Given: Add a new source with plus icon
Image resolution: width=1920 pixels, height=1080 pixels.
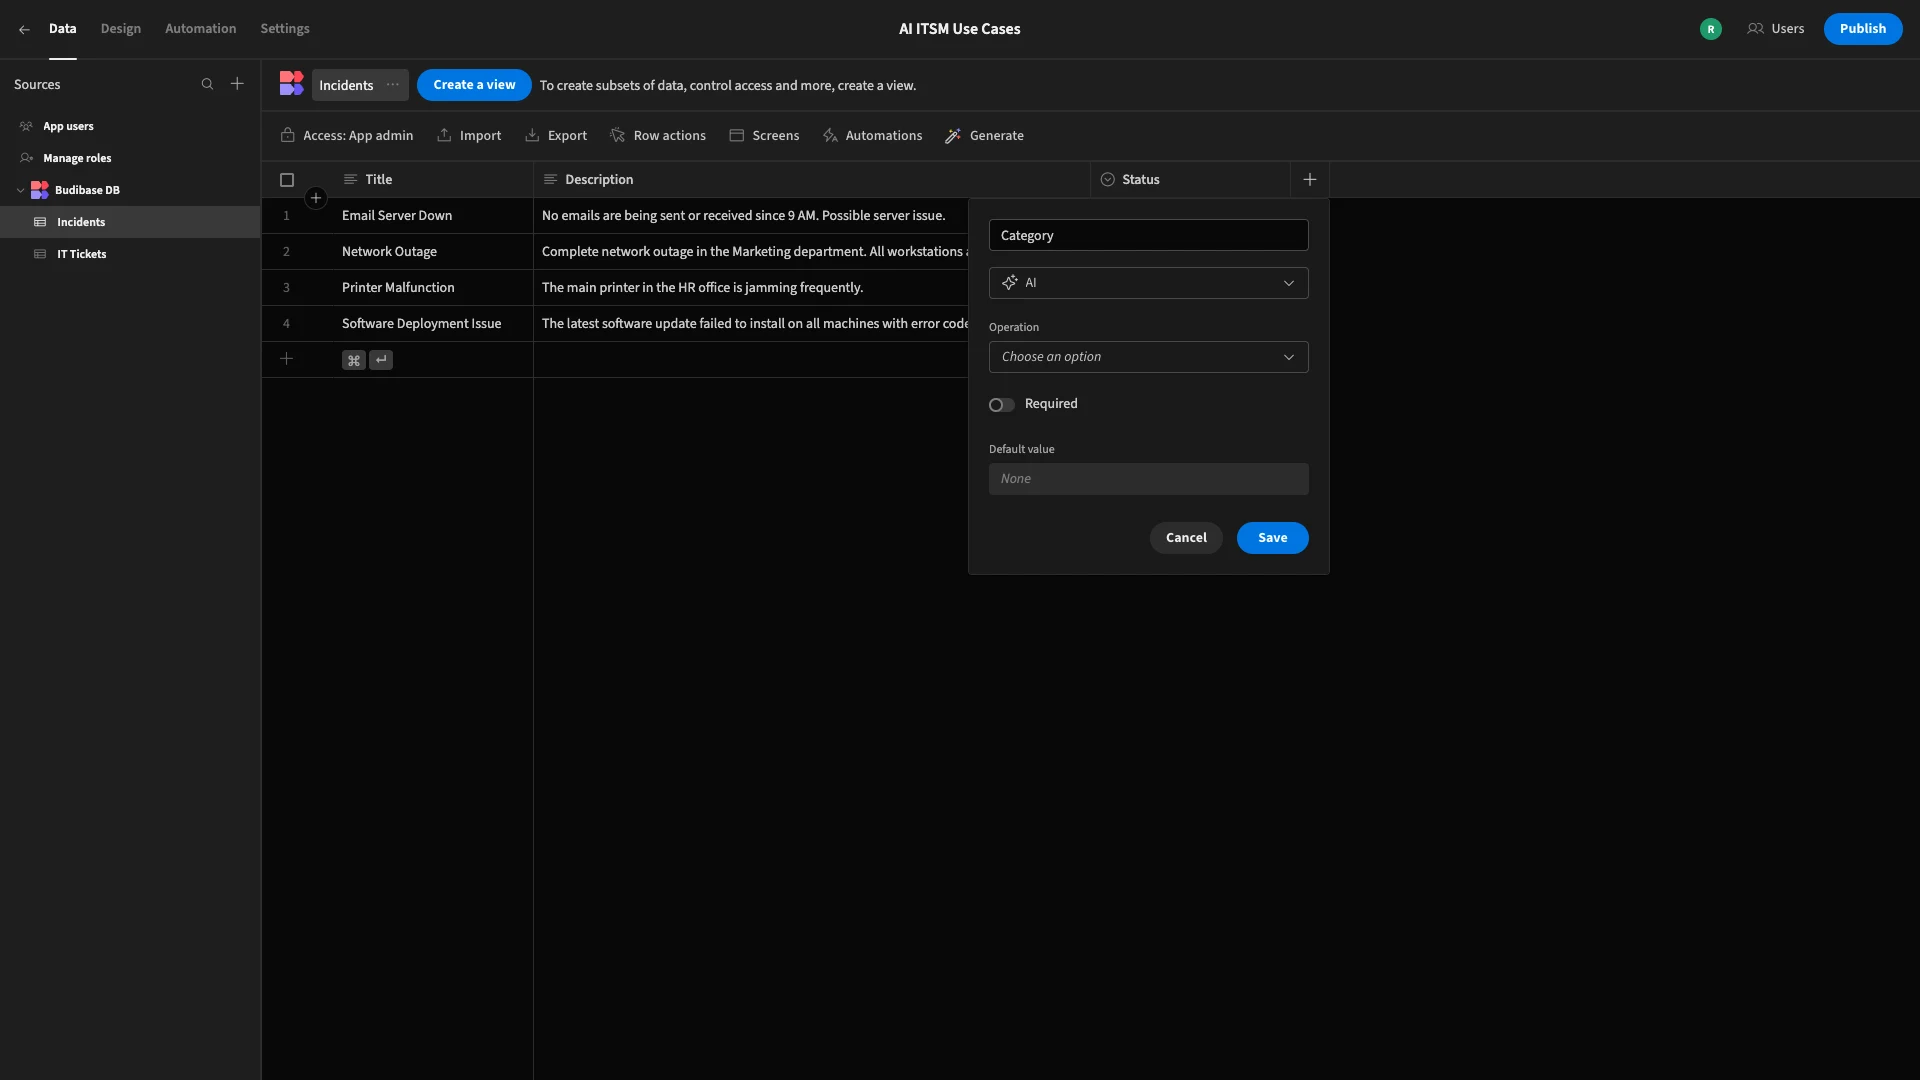Looking at the screenshot, I should [x=237, y=84].
